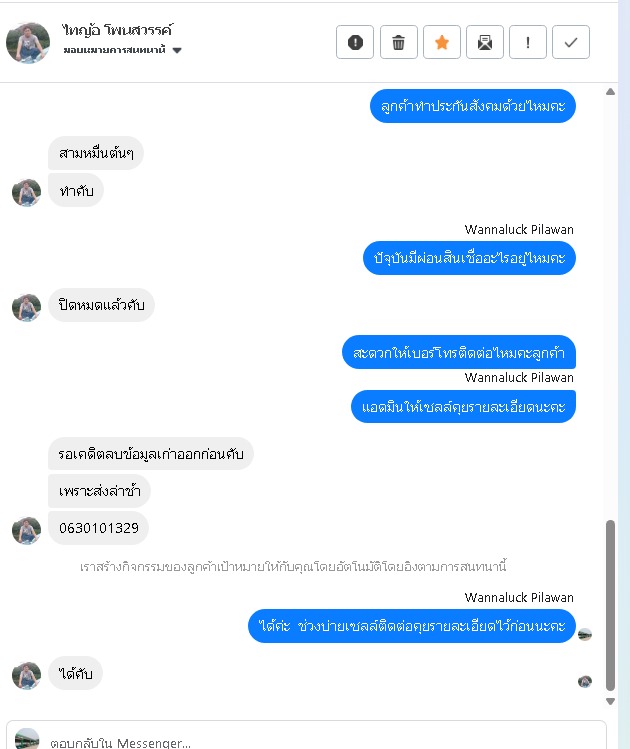Click the automatic target customer activity notice

293,567
